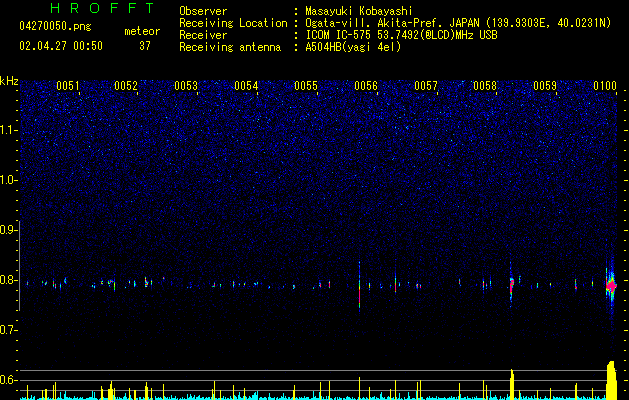Click the meteor count 37
This screenshot has height=400, width=629.
[145, 46]
